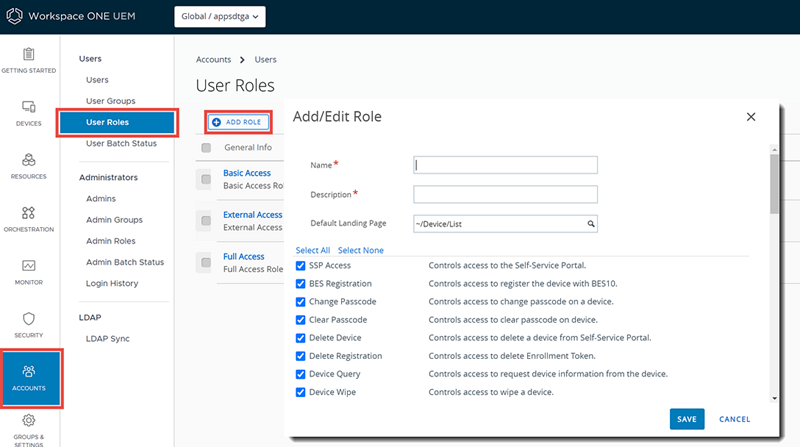Open Admins under Administrators

tap(101, 198)
